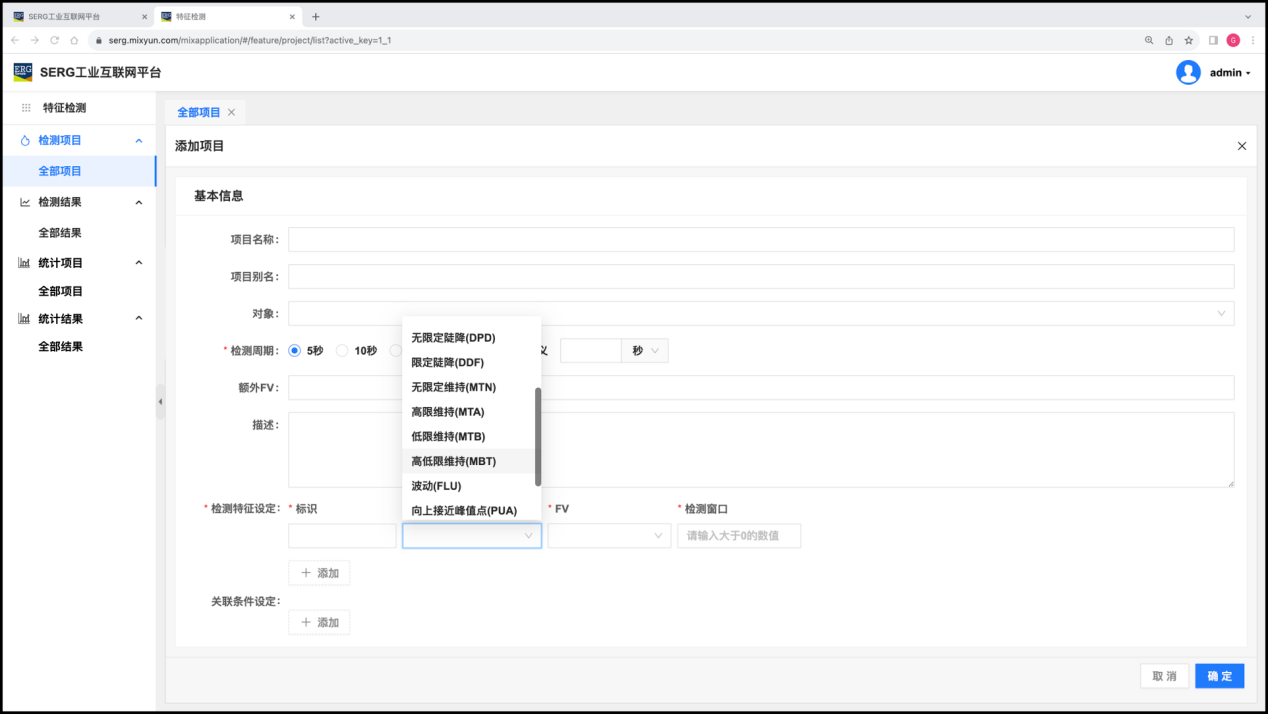1268x714 pixels.
Task: Click the admin user avatar icon
Action: pyautogui.click(x=1188, y=73)
